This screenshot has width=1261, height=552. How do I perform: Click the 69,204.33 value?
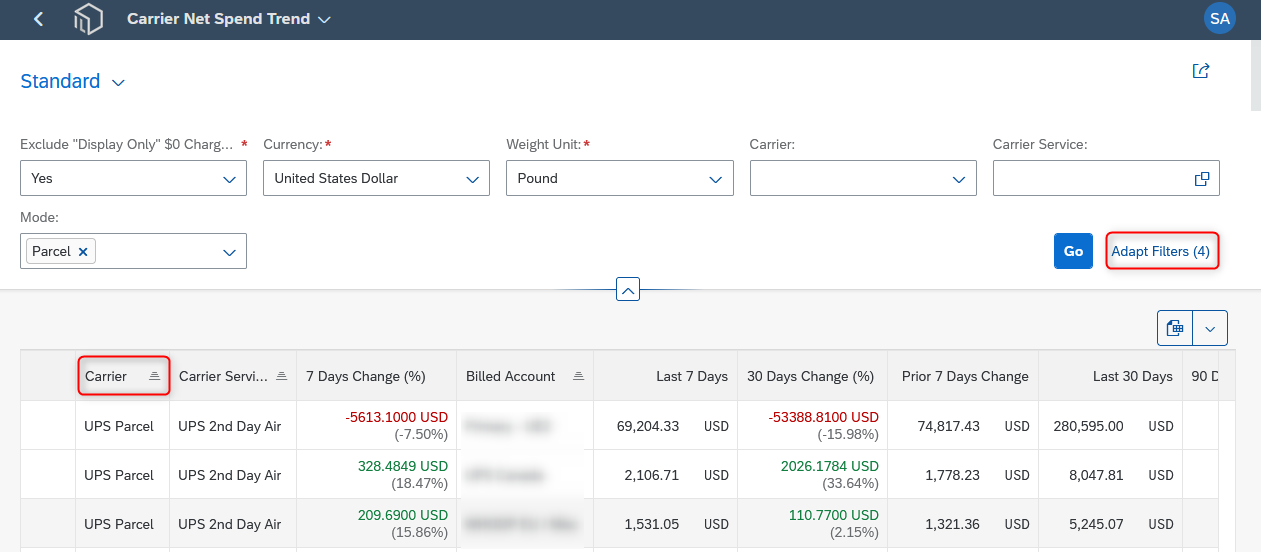point(648,426)
